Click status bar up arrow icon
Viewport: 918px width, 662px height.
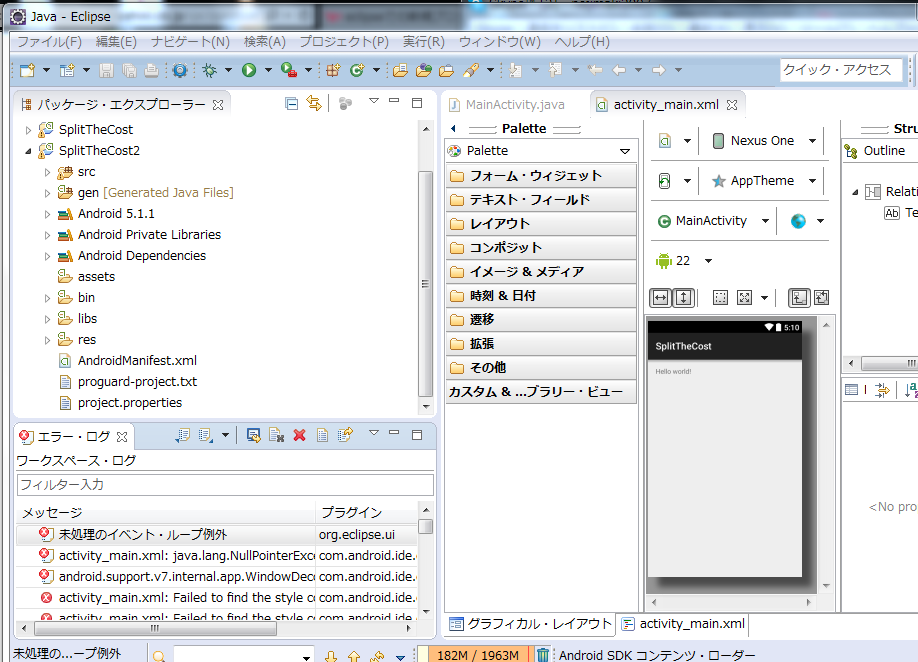(354, 657)
